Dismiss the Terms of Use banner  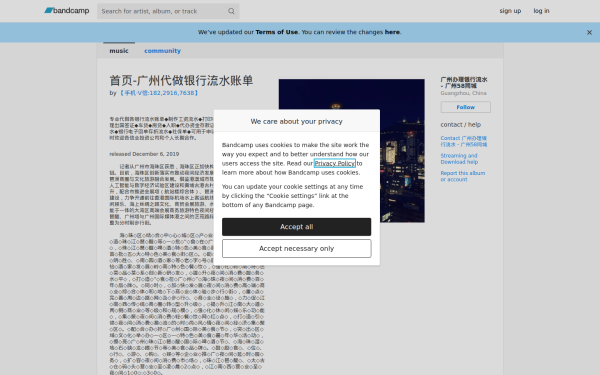[589, 33]
